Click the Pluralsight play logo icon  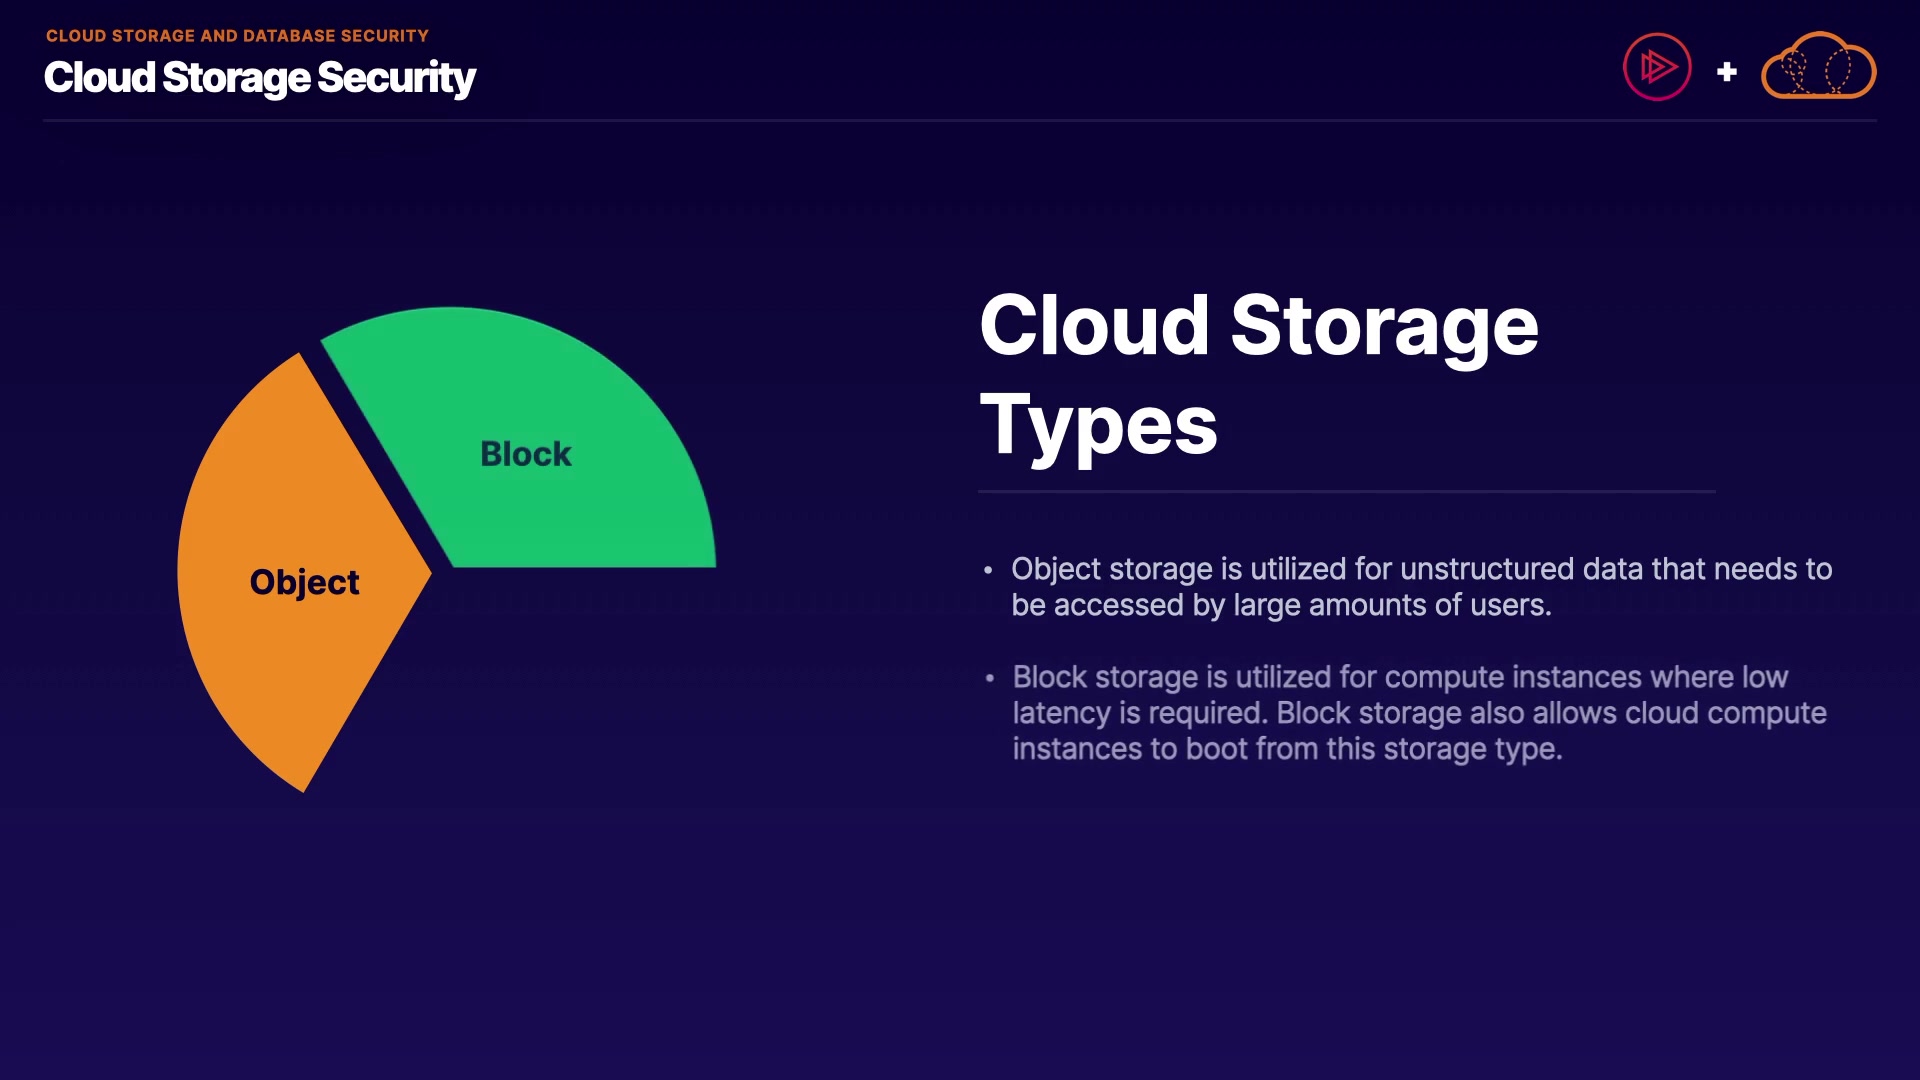point(1657,68)
